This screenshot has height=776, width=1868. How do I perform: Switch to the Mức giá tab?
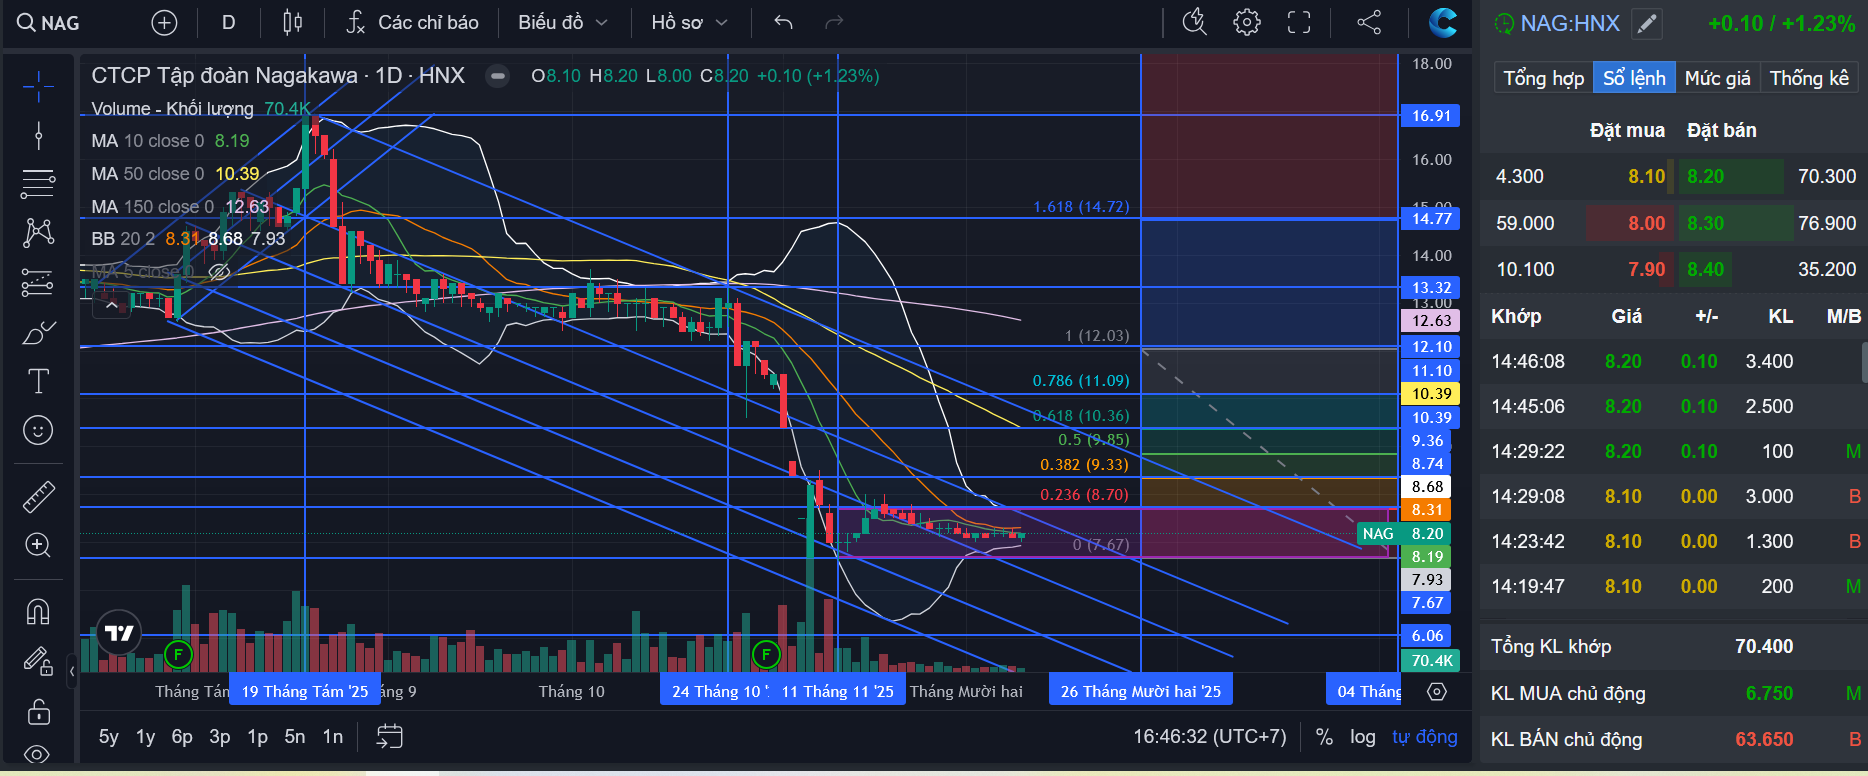(x=1717, y=78)
